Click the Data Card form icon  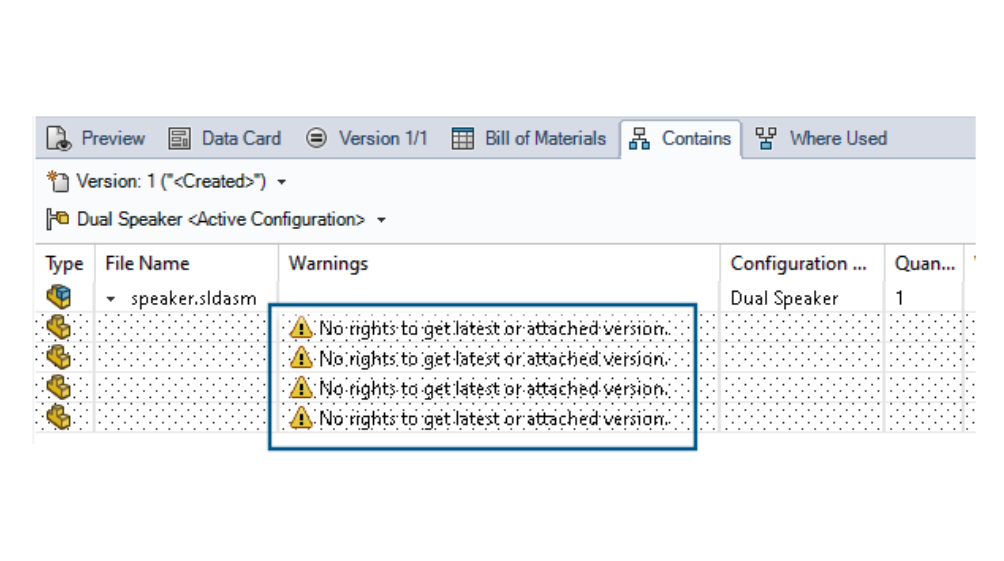click(179, 138)
